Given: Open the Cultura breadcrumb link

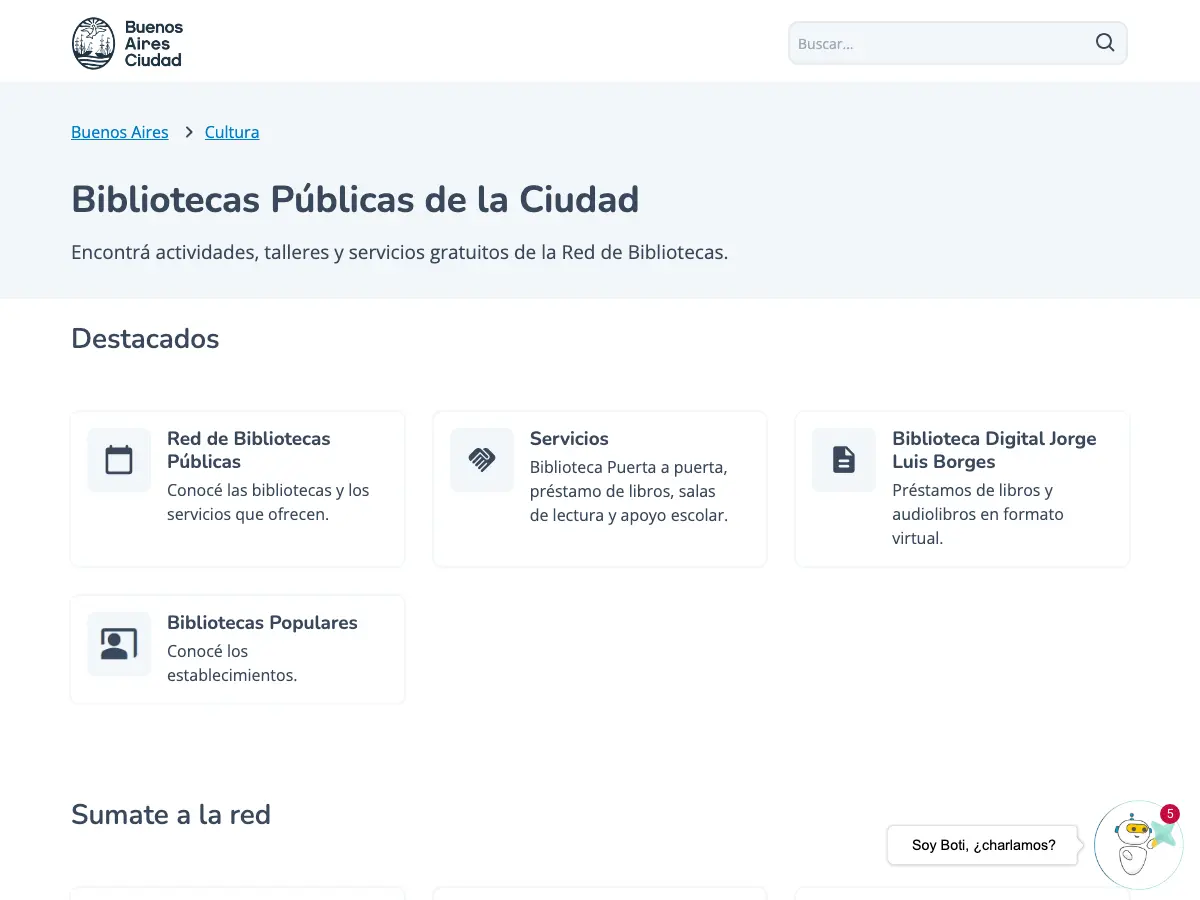Looking at the screenshot, I should (232, 132).
